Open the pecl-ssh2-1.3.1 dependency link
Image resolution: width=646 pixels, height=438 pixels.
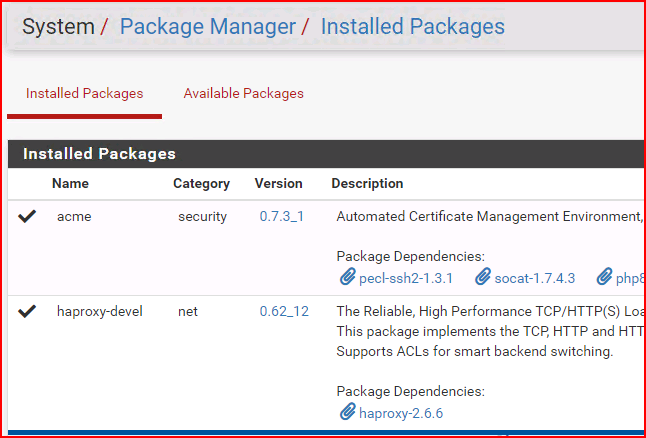[406, 279]
